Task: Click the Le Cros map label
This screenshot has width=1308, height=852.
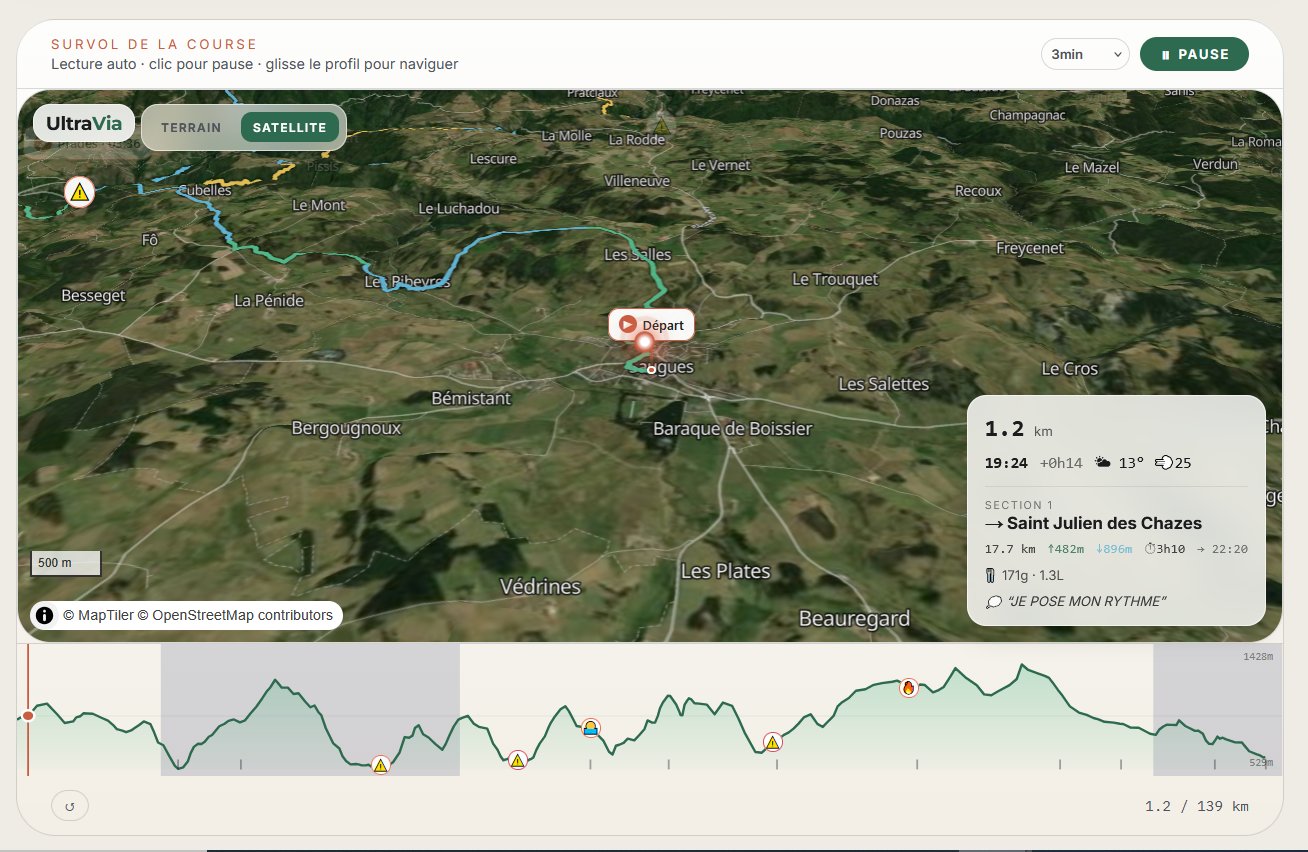Action: 1070,369
